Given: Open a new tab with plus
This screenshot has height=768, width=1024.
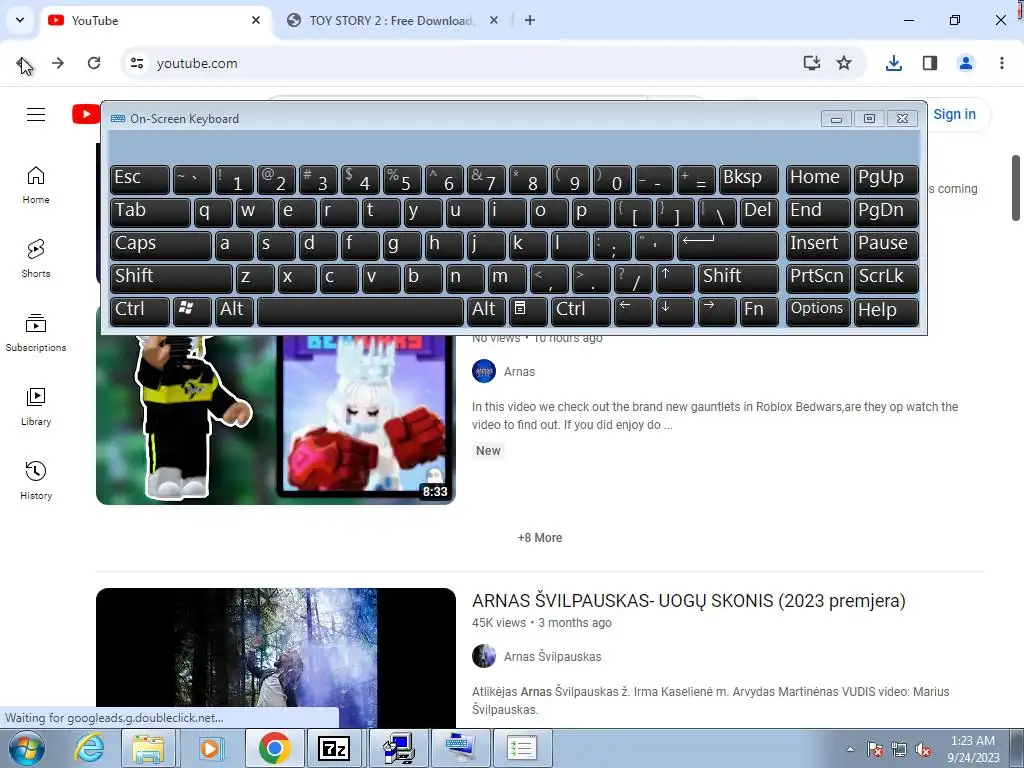Looking at the screenshot, I should point(530,20).
